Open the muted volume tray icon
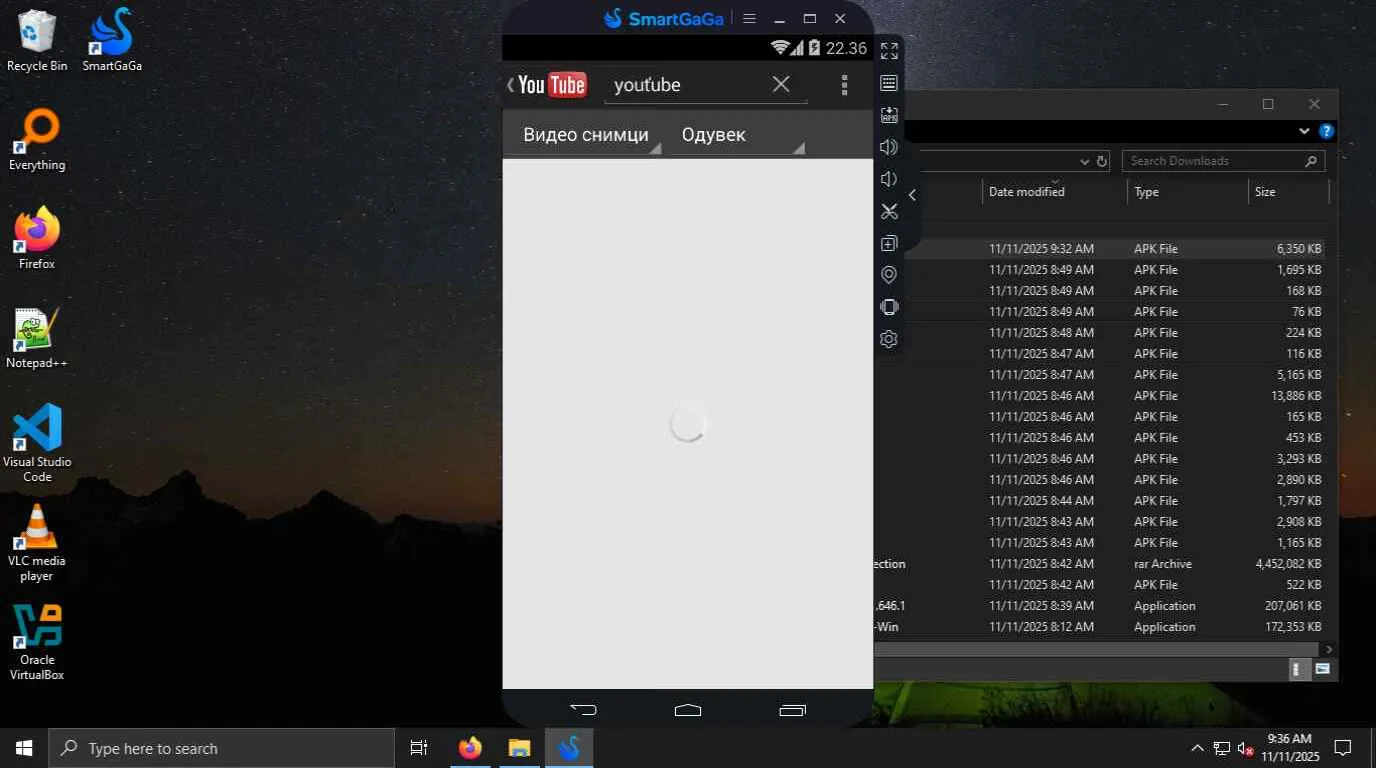The height and width of the screenshot is (768, 1376). pyautogui.click(x=1245, y=748)
